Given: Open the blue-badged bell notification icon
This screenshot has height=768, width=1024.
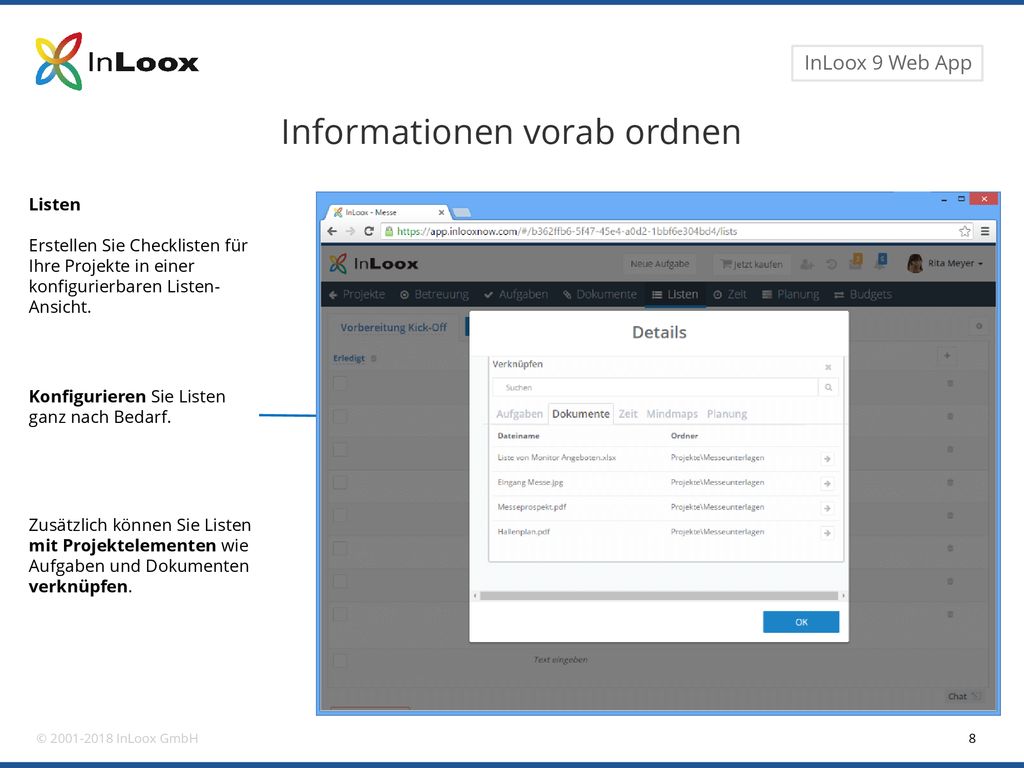Looking at the screenshot, I should tap(881, 262).
